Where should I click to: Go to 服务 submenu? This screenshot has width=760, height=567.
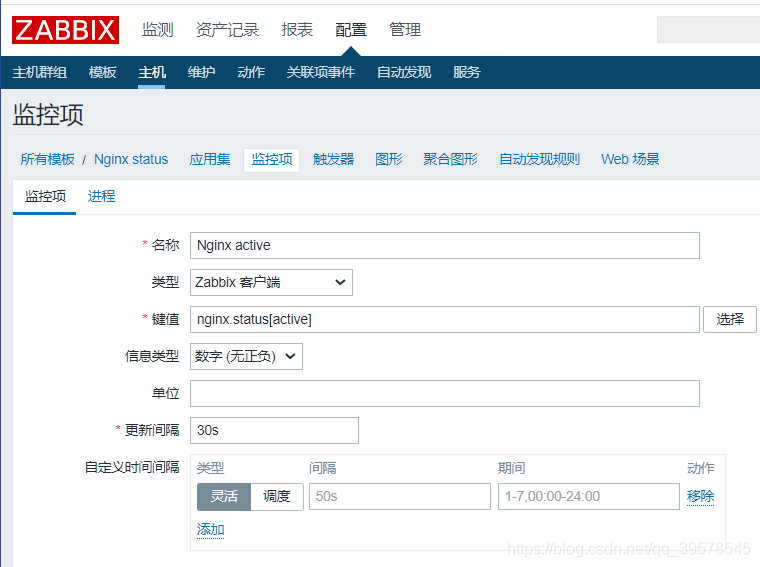[467, 72]
